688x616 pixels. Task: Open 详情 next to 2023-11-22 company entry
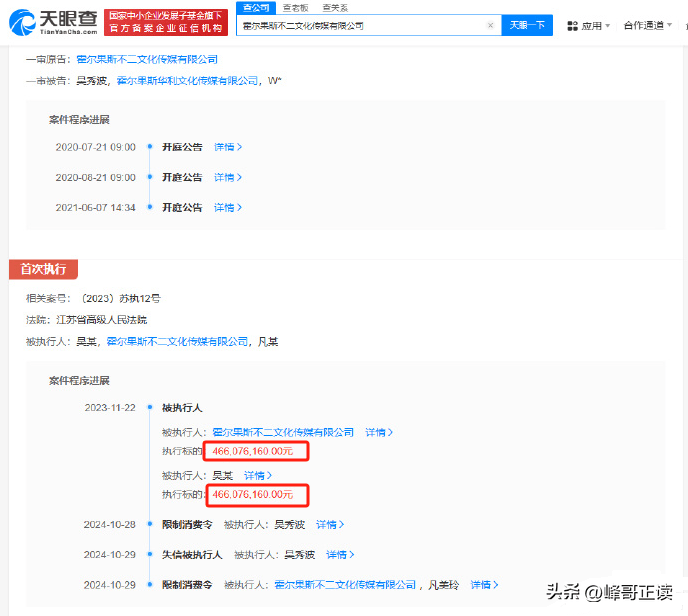coord(379,433)
